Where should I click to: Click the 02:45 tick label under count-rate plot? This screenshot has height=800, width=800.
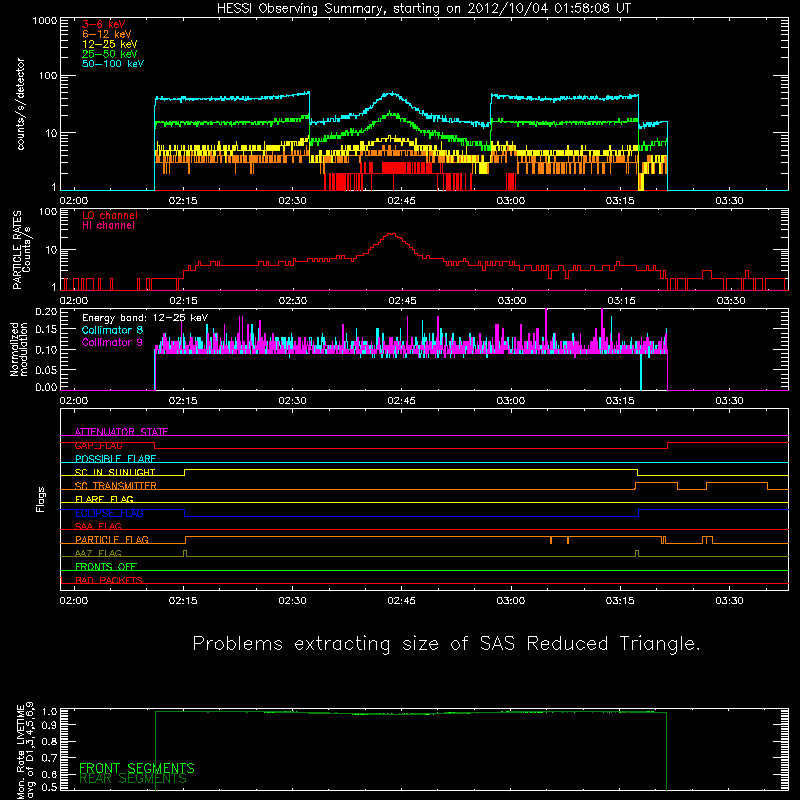point(402,201)
